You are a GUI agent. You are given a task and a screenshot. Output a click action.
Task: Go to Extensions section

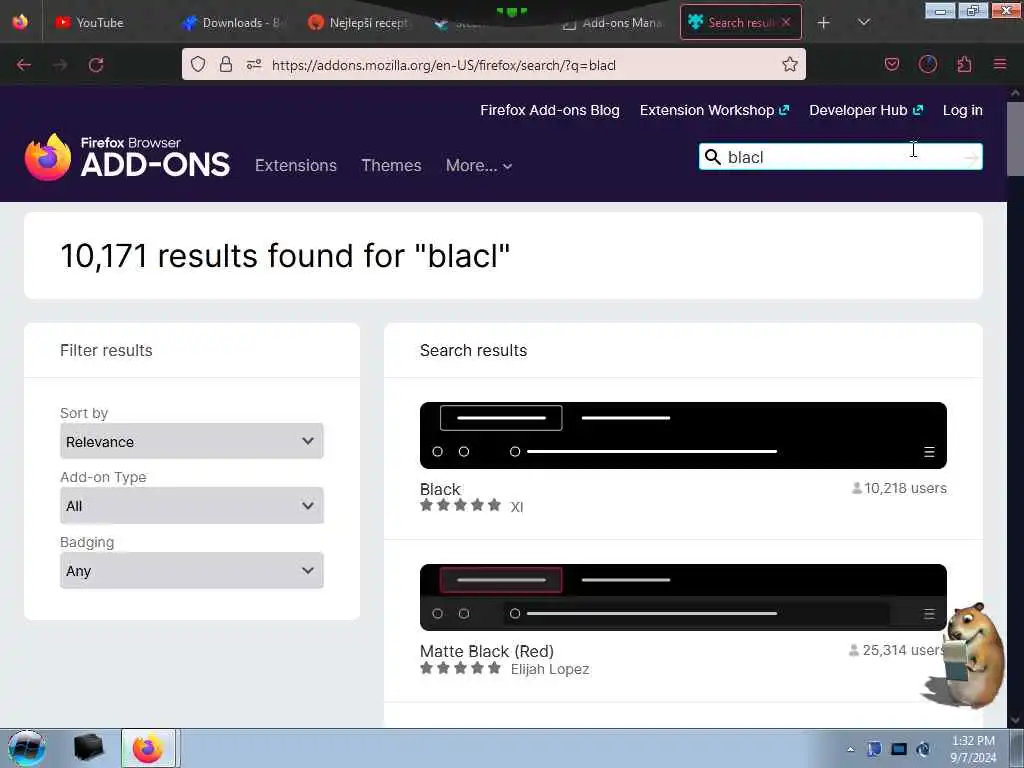tap(296, 165)
